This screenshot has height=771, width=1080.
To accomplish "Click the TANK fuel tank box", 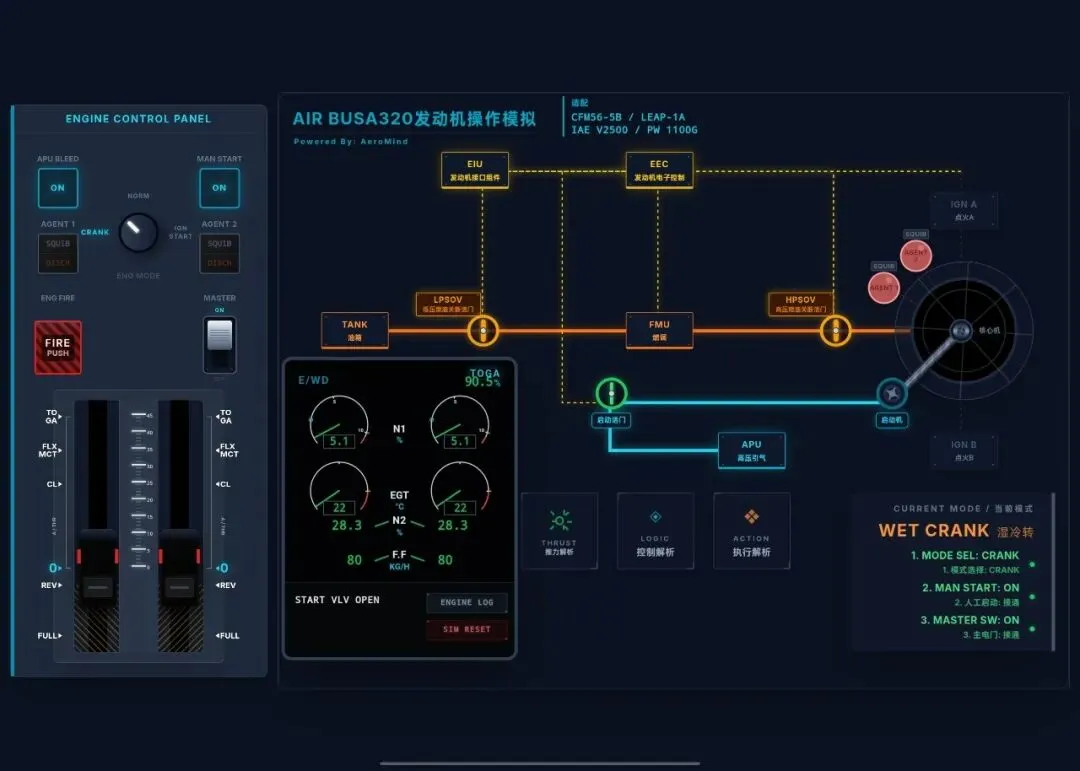I will click(355, 331).
